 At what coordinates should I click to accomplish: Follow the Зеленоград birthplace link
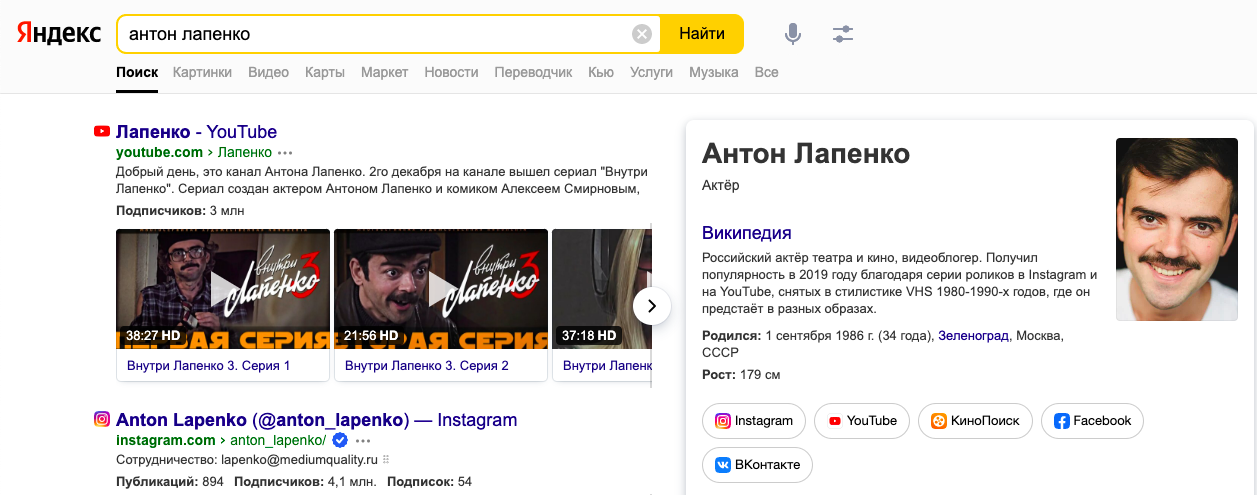974,335
